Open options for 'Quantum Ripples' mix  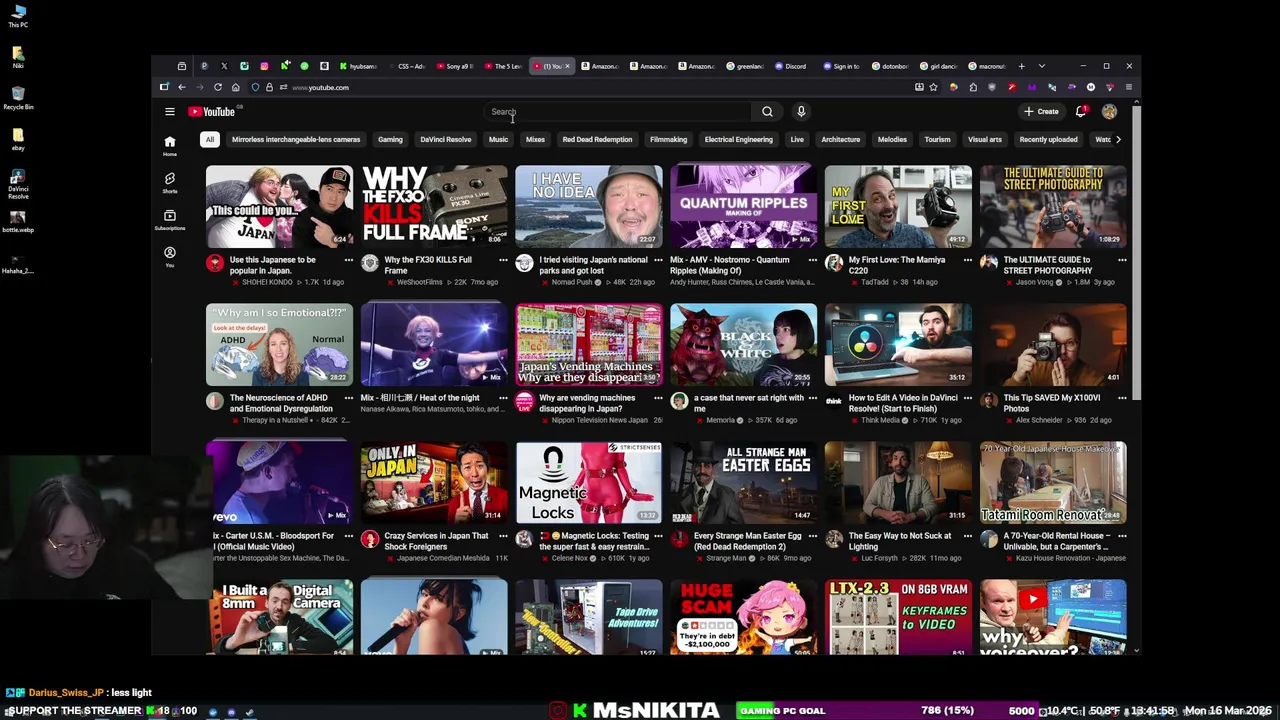pos(813,260)
